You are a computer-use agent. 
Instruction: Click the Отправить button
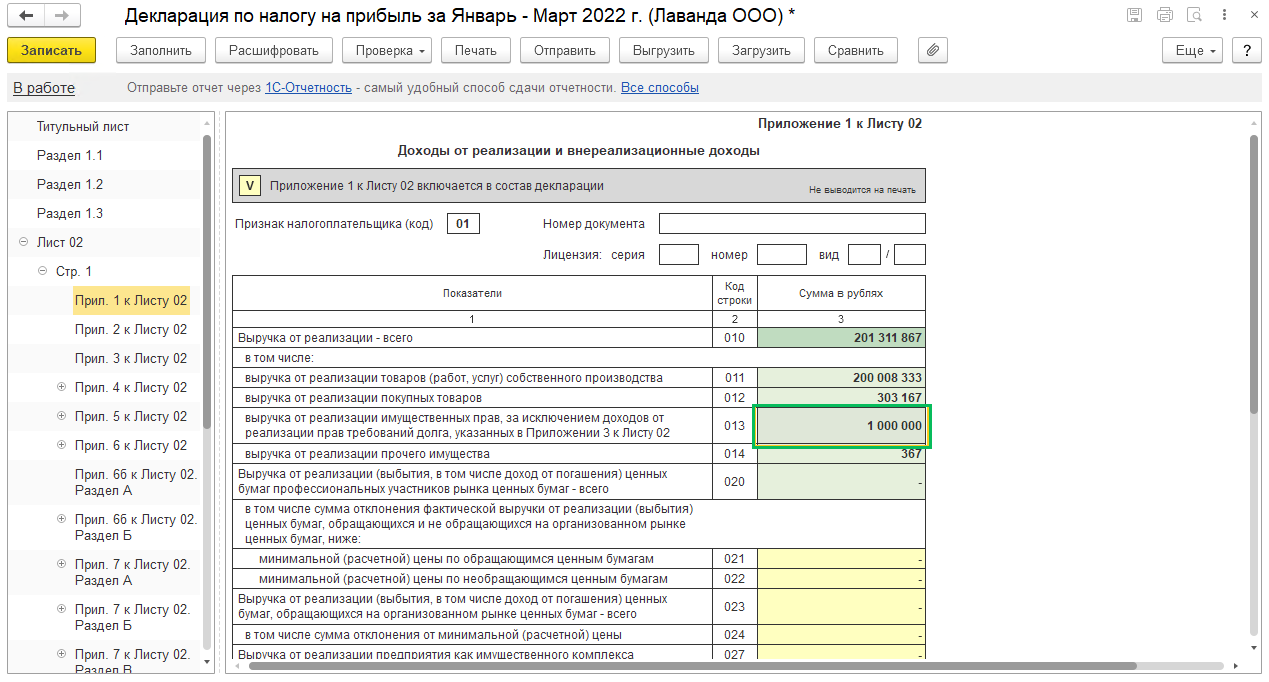pyautogui.click(x=565, y=50)
